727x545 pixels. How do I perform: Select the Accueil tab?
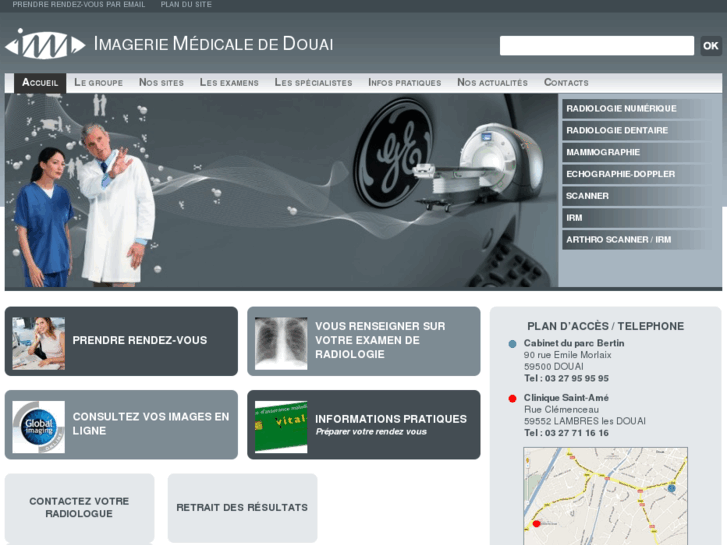[40, 83]
